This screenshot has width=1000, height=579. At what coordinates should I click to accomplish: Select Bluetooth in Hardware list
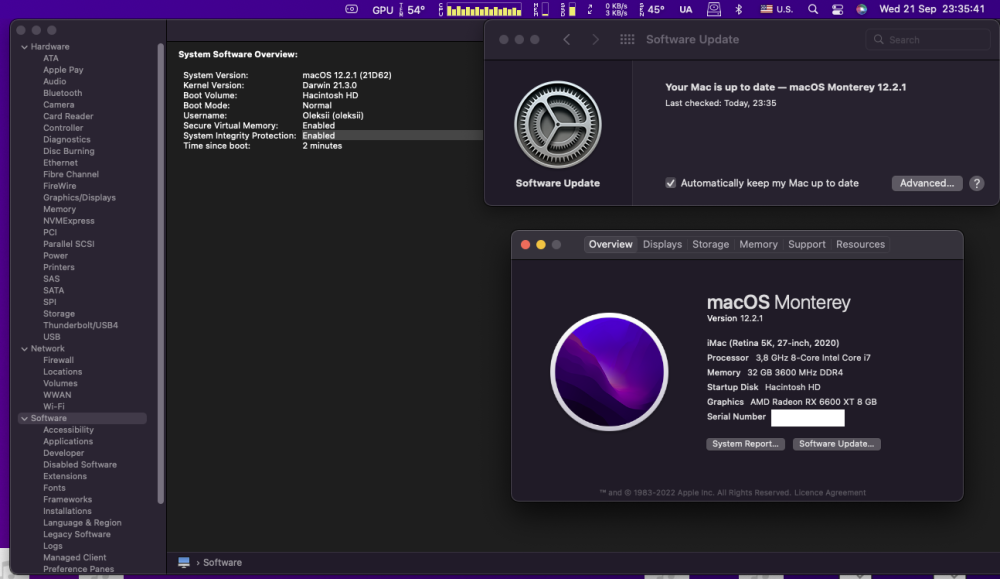coord(62,93)
